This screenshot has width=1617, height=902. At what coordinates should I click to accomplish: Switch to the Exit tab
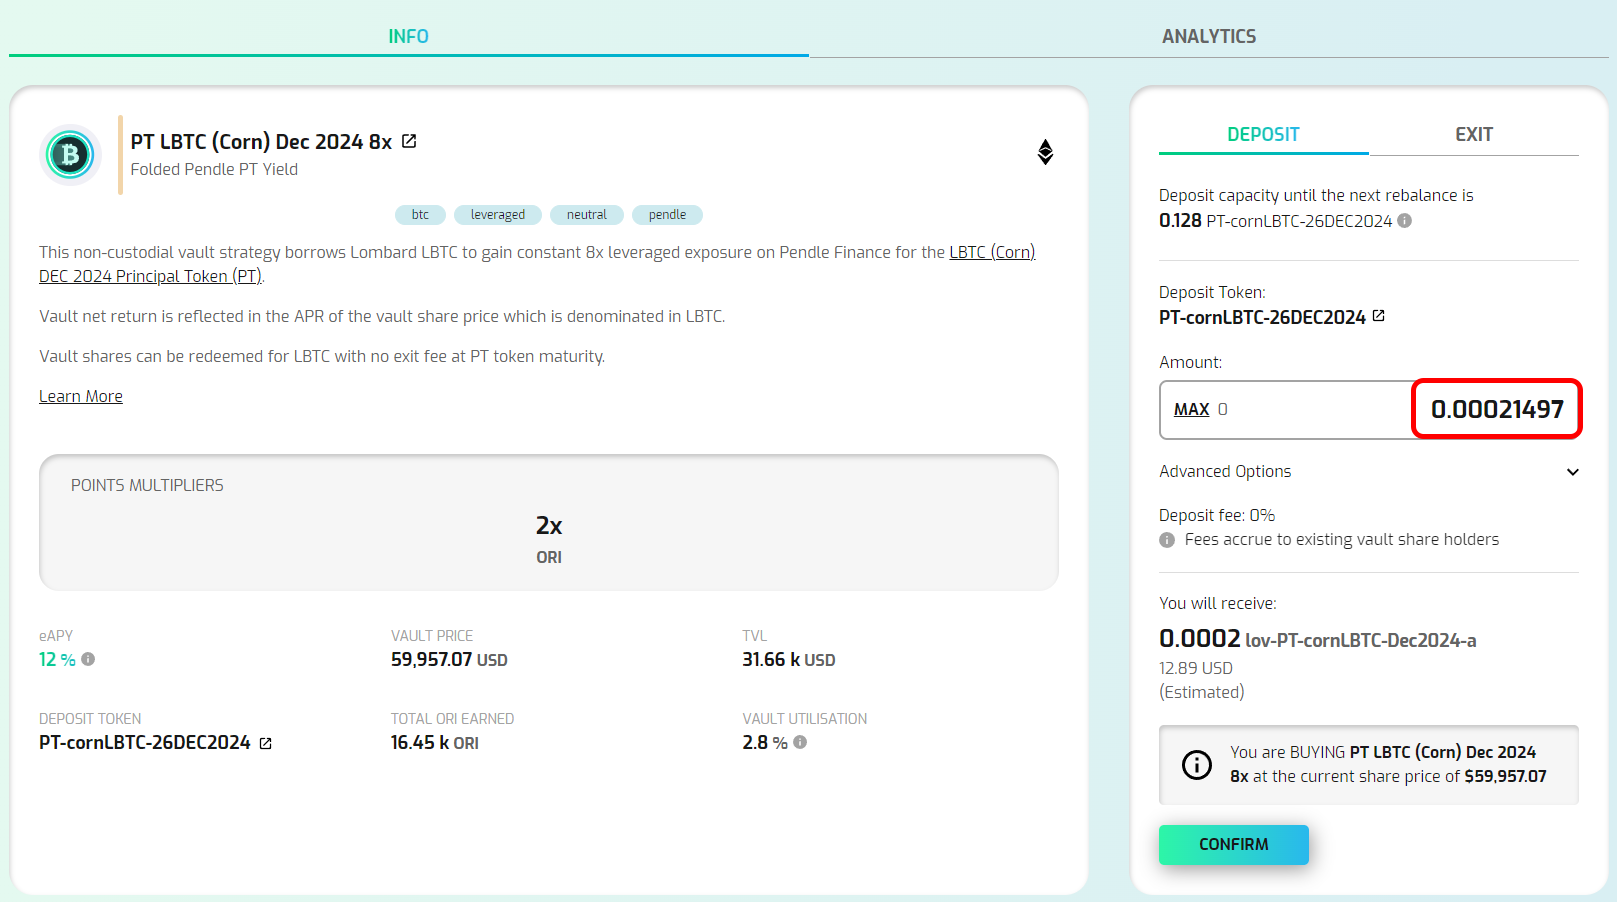(x=1473, y=134)
